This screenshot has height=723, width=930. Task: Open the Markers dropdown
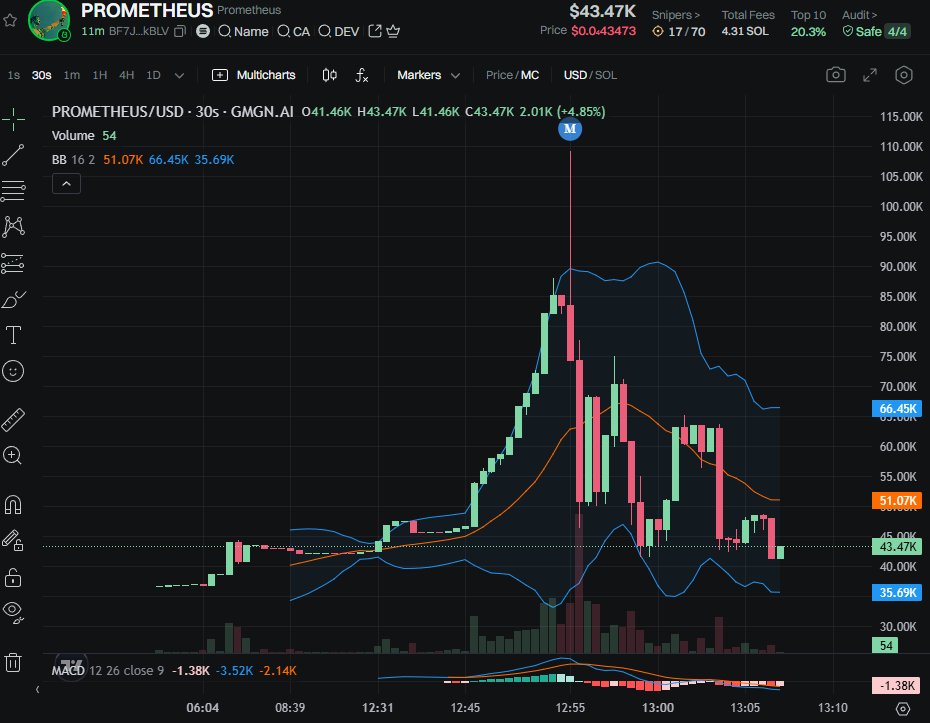[x=428, y=75]
